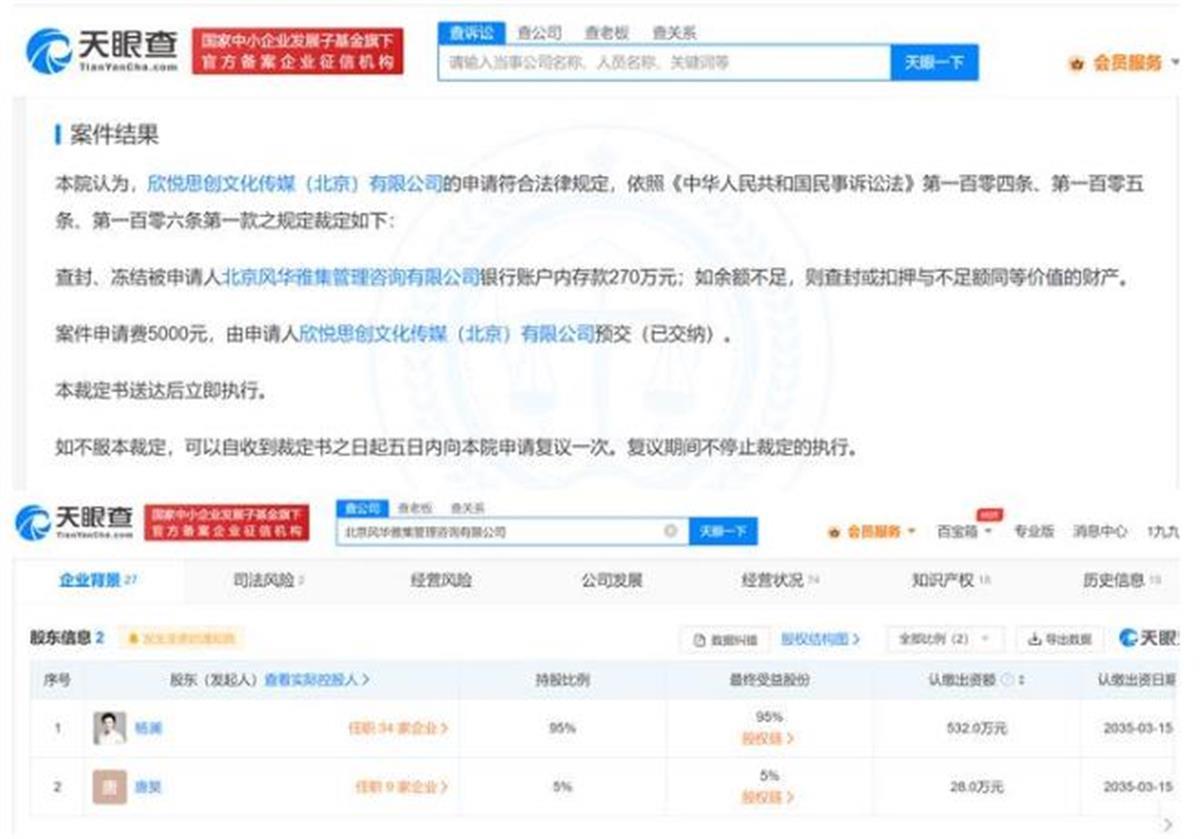
Task: Open the 股权链 link under 95%
Action: [768, 739]
